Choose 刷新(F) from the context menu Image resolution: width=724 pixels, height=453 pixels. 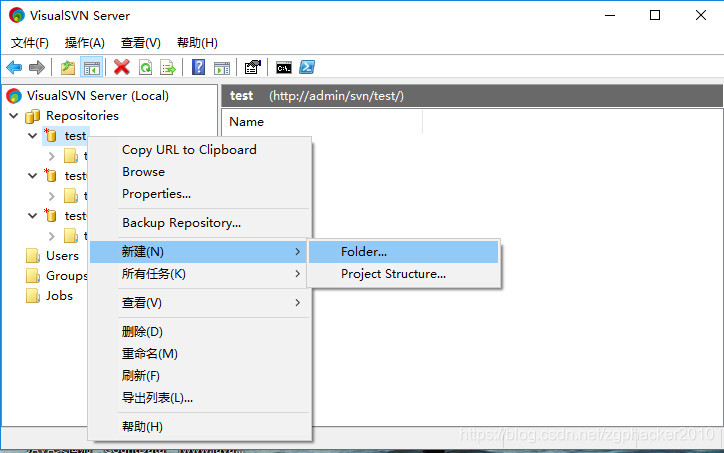(x=200, y=376)
